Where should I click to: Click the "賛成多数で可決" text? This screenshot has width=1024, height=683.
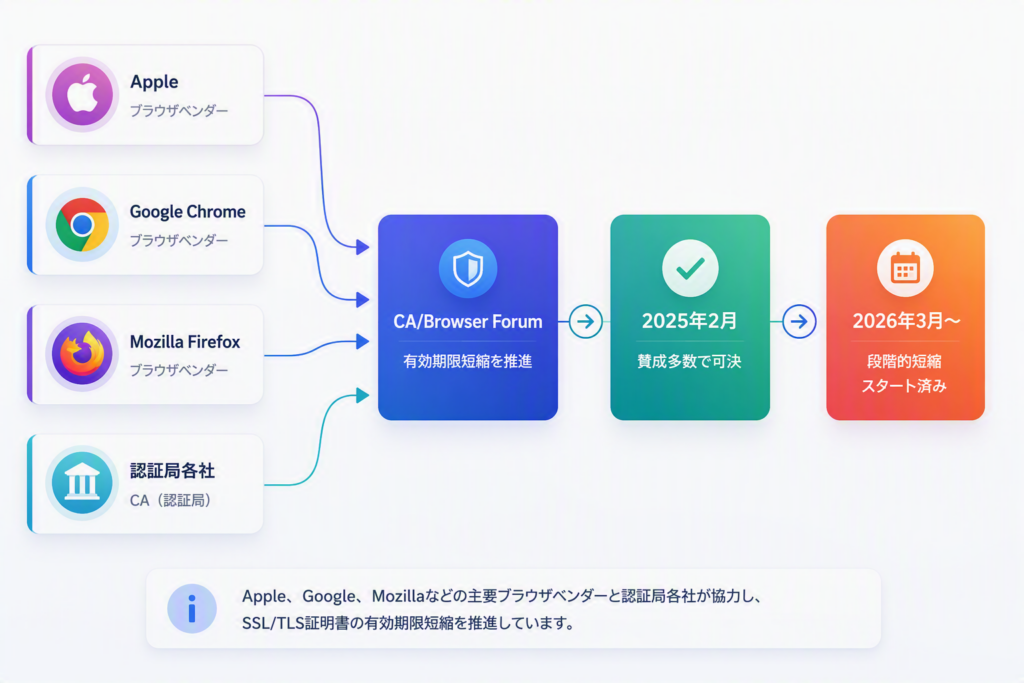(x=690, y=361)
